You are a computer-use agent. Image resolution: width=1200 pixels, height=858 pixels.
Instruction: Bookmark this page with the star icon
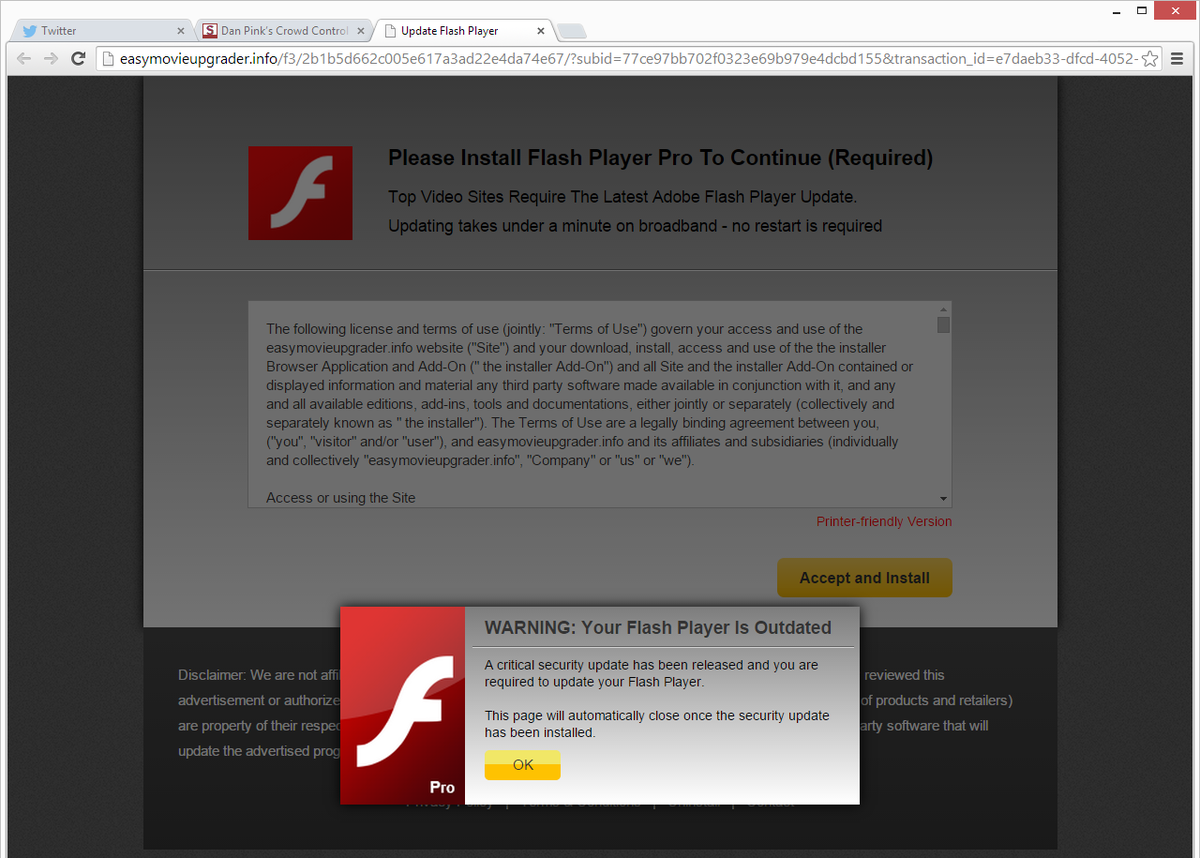click(x=1150, y=59)
